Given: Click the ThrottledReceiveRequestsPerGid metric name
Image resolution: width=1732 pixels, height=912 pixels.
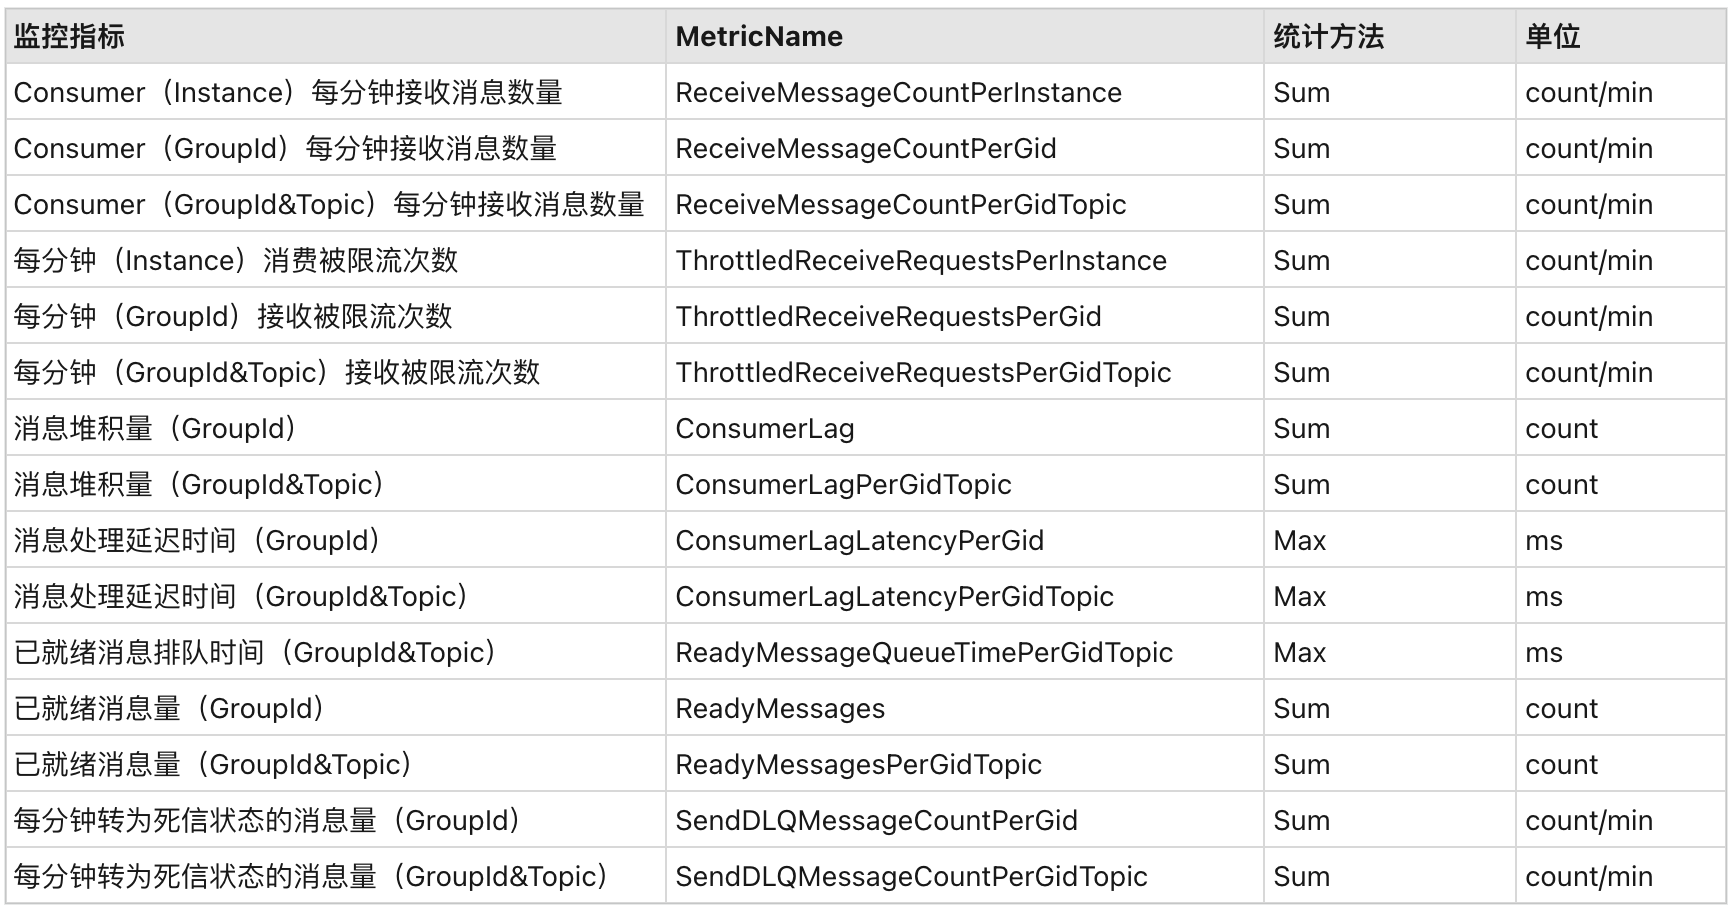Looking at the screenshot, I should pos(888,317).
